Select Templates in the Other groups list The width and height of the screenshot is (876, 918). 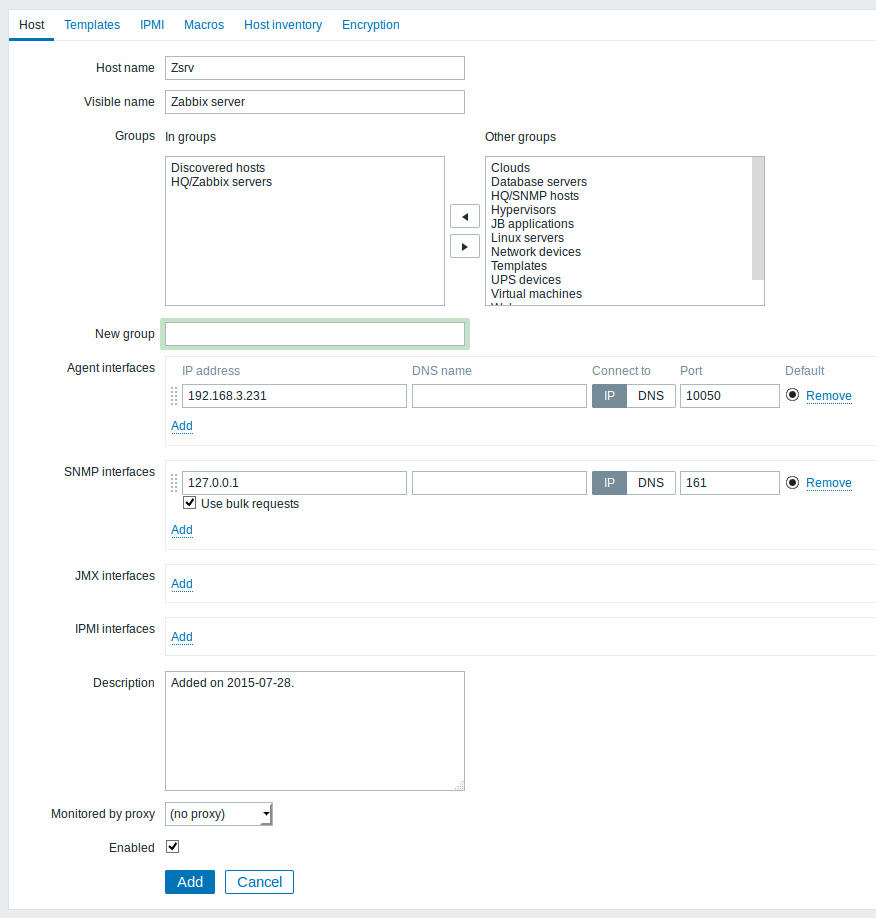click(519, 266)
